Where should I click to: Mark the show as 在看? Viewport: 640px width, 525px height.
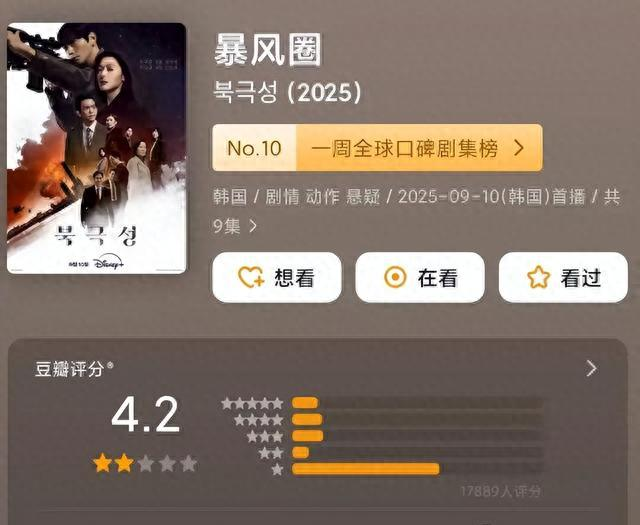(420, 278)
